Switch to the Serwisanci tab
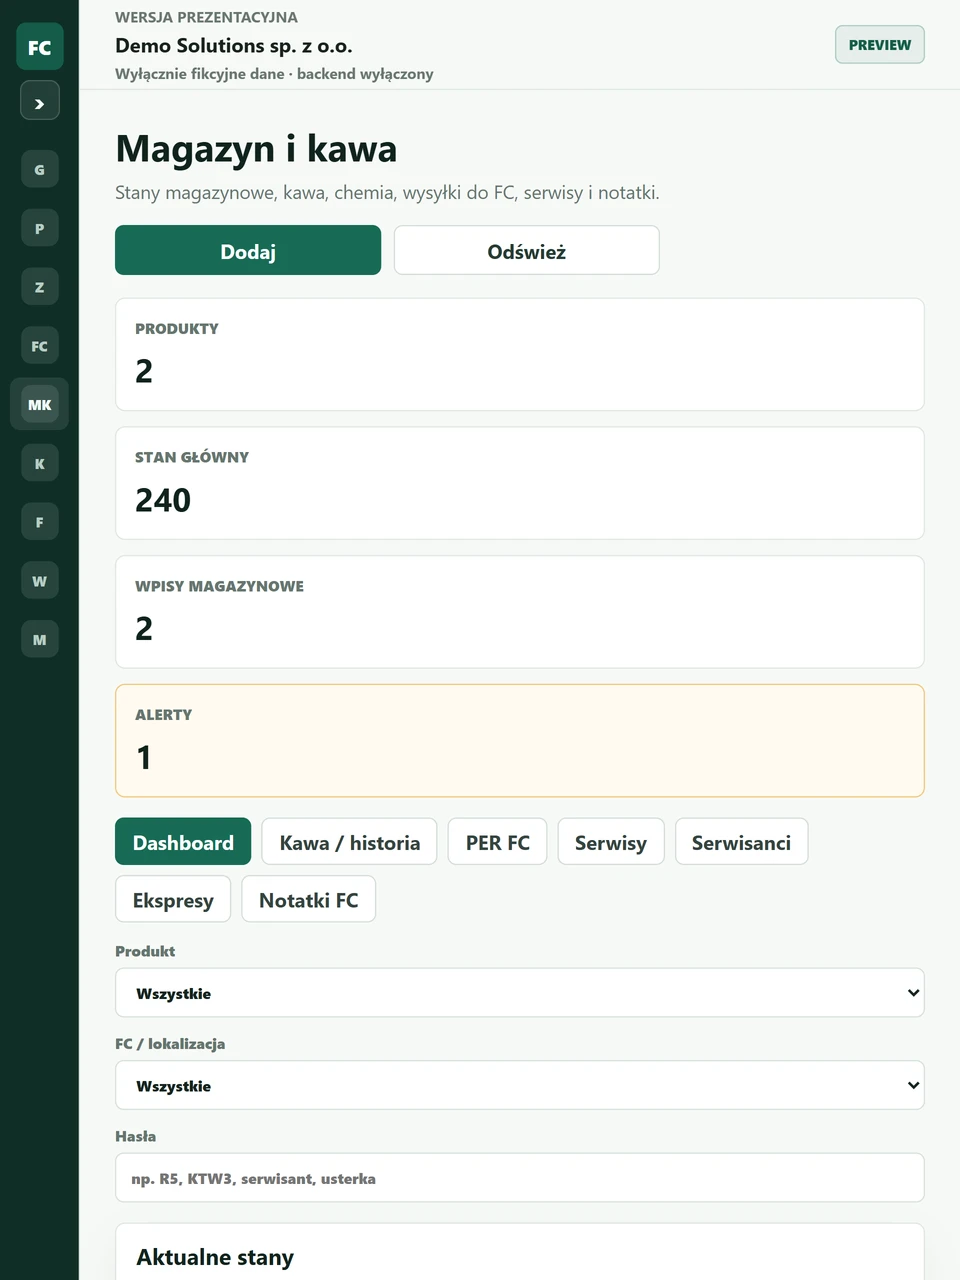This screenshot has height=1280, width=960. tap(742, 842)
